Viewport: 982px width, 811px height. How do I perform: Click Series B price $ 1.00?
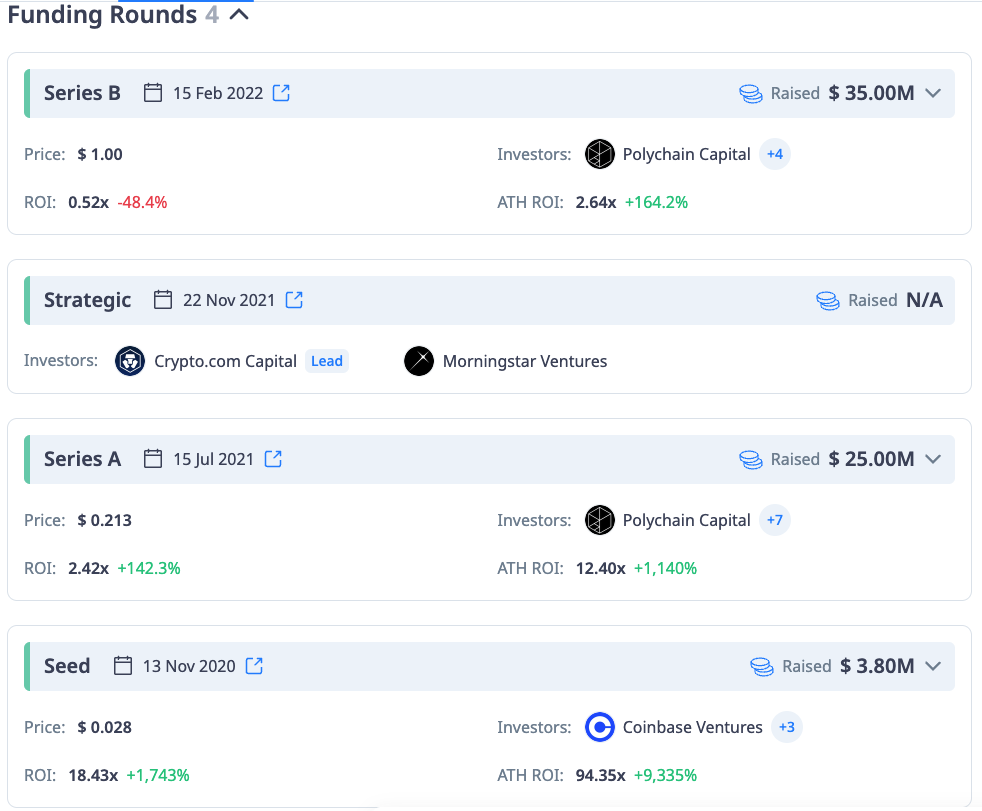tap(100, 154)
